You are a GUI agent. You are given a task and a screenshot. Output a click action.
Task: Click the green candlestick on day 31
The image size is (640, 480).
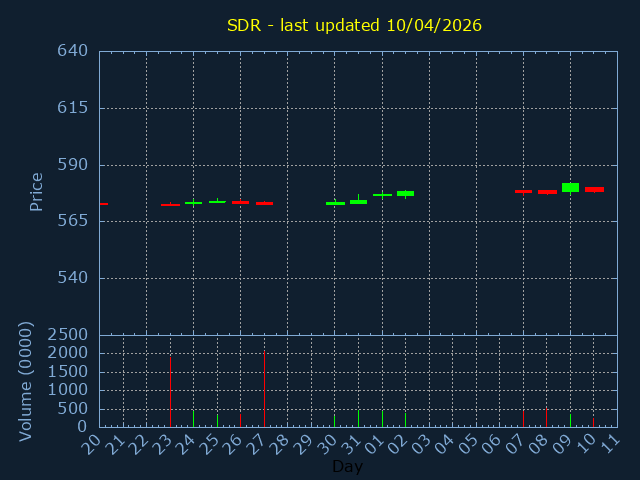pyautogui.click(x=358, y=201)
